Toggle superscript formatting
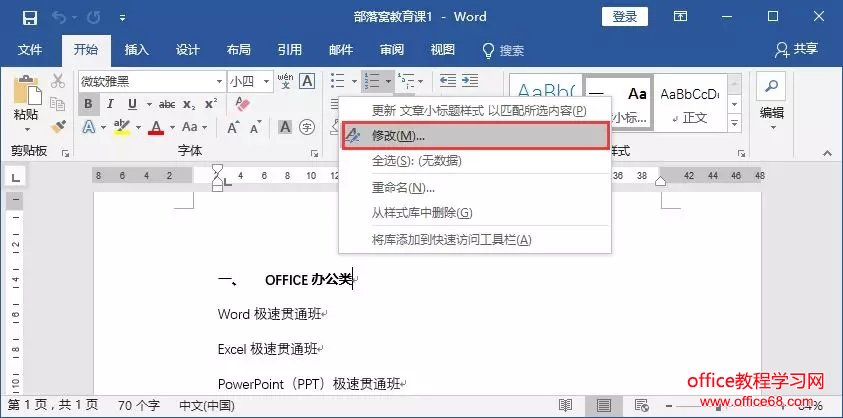843x418 pixels. (x=211, y=104)
